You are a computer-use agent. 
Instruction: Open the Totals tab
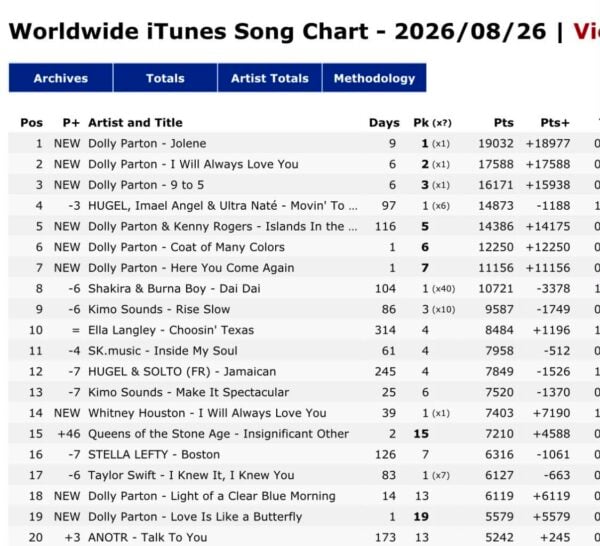(165, 78)
